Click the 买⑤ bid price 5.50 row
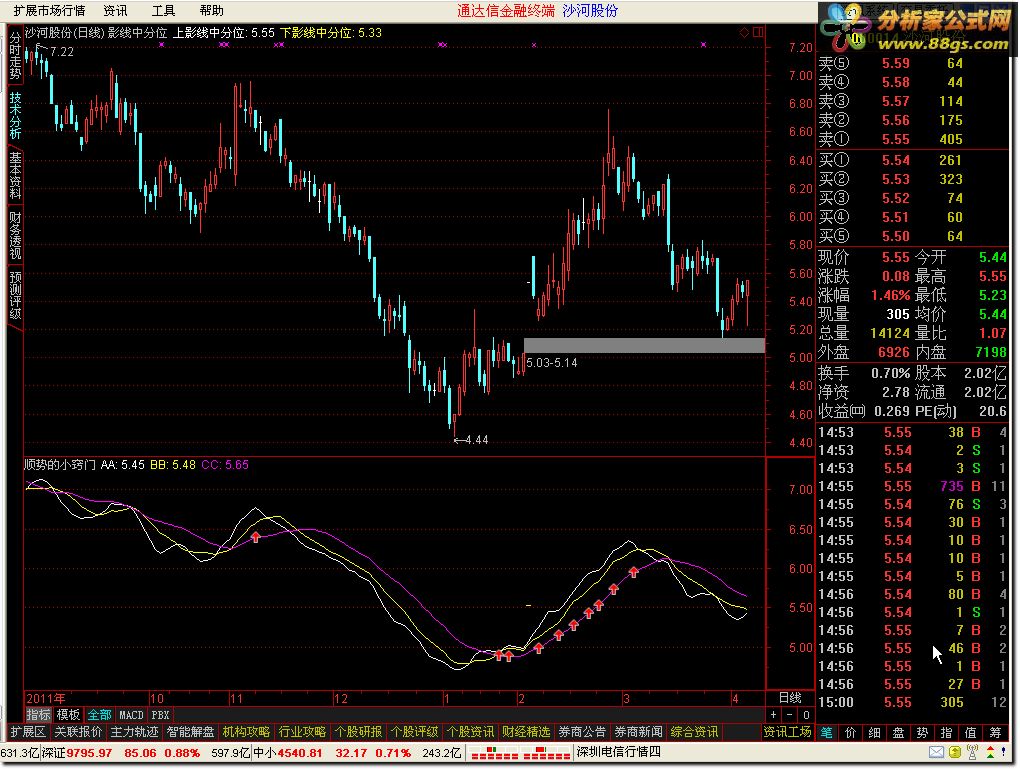 tap(913, 236)
